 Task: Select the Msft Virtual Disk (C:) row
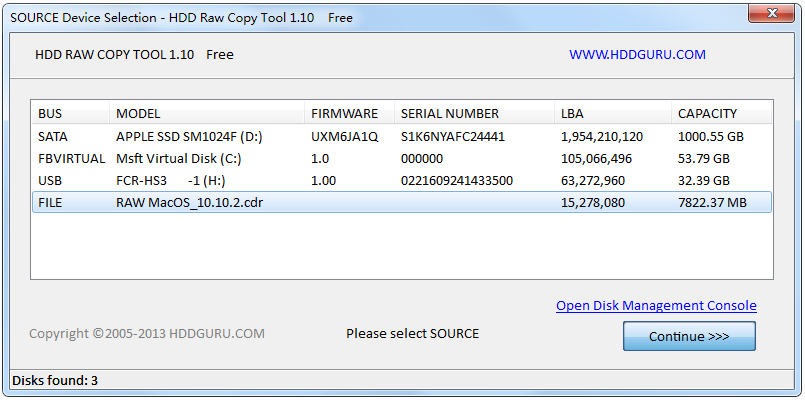point(402,159)
